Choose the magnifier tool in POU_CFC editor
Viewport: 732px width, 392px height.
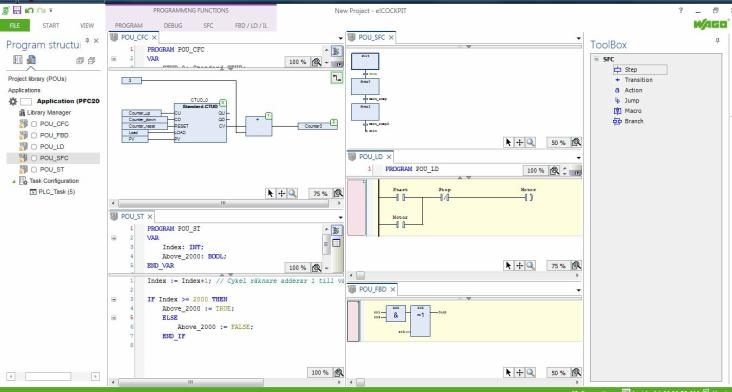pyautogui.click(x=292, y=193)
